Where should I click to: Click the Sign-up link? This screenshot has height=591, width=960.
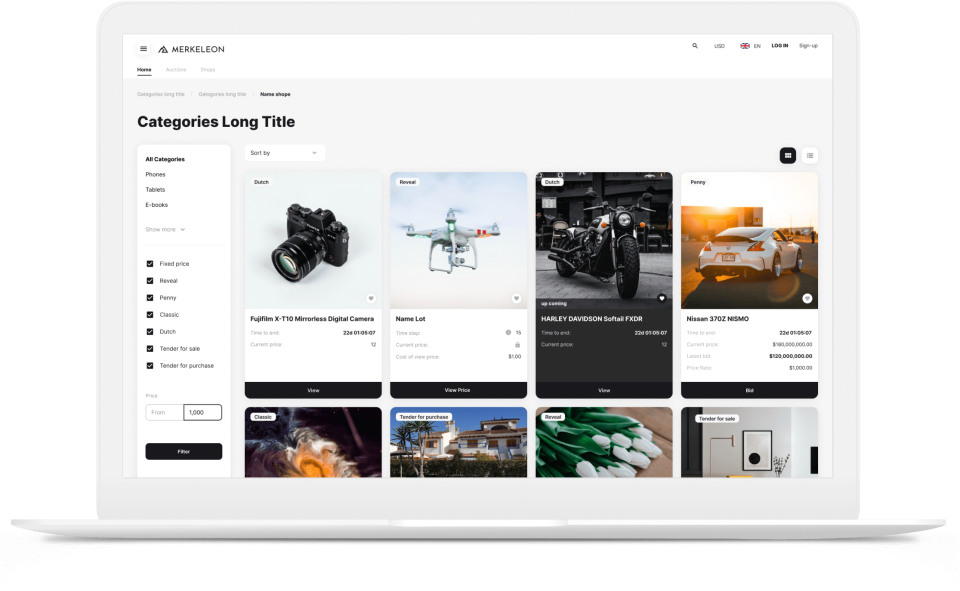point(808,46)
